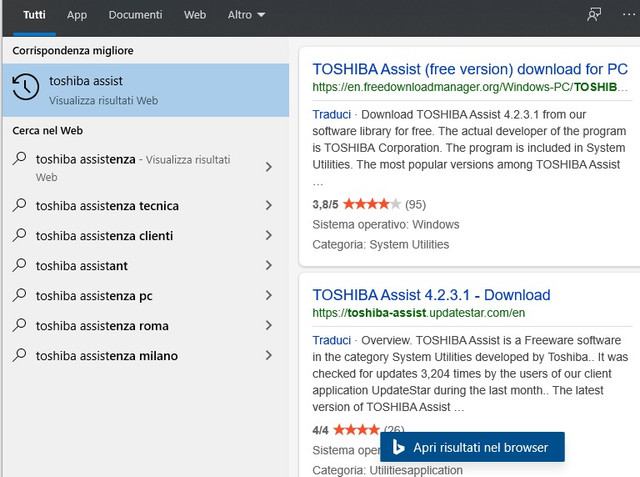Viewport: 640px width, 477px height.
Task: Click the (95) review count
Action: point(415,204)
